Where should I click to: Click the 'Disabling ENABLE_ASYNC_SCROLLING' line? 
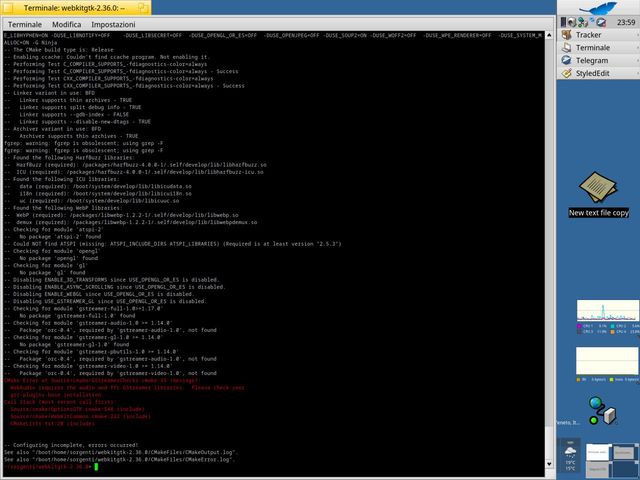coord(115,287)
